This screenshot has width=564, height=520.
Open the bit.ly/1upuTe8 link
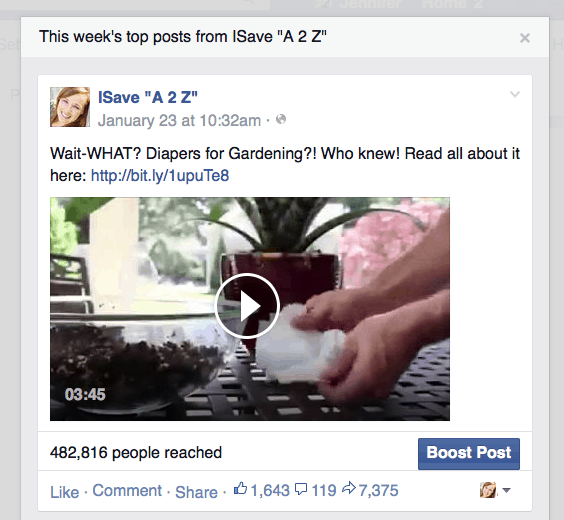click(x=160, y=176)
